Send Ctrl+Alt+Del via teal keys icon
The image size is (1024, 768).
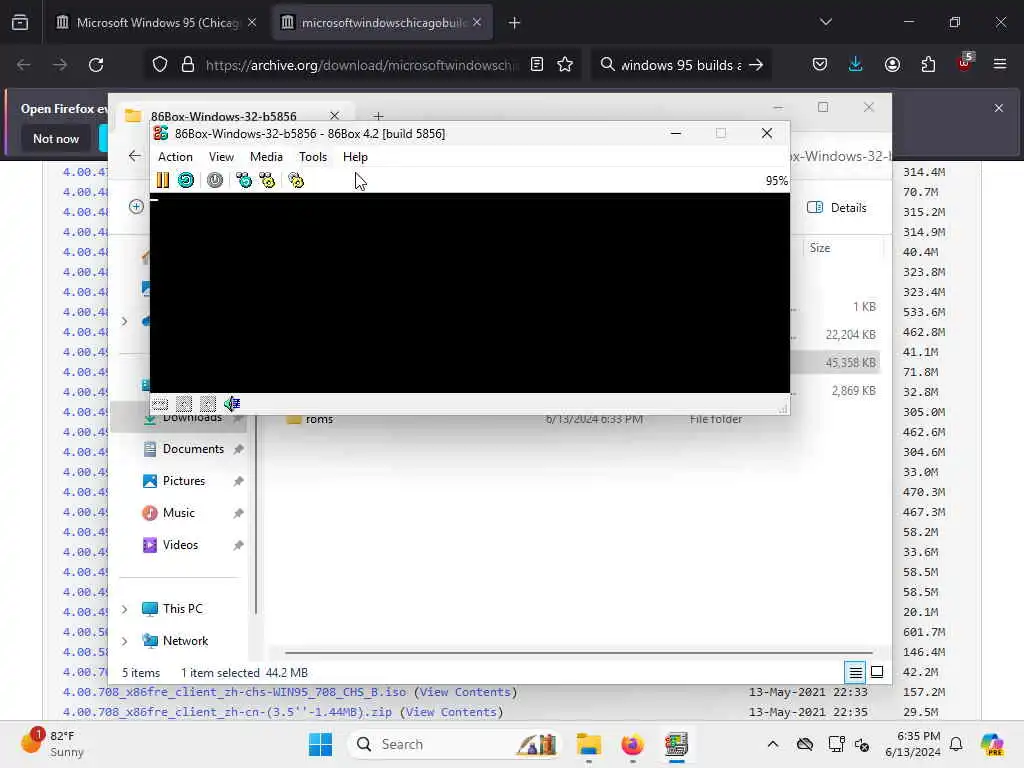click(244, 180)
